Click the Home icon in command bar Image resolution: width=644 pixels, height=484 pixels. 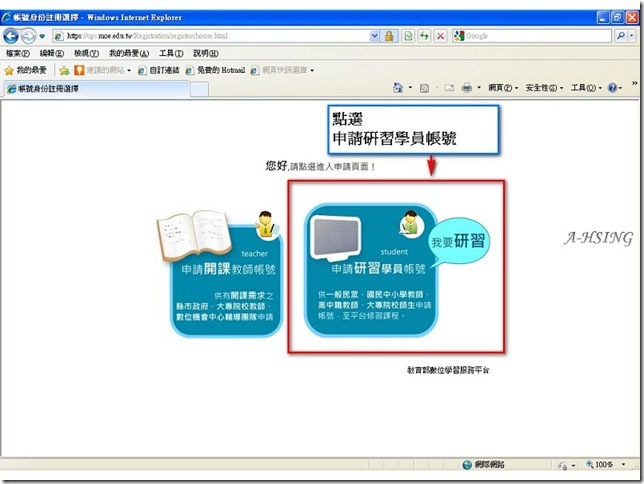(x=398, y=88)
